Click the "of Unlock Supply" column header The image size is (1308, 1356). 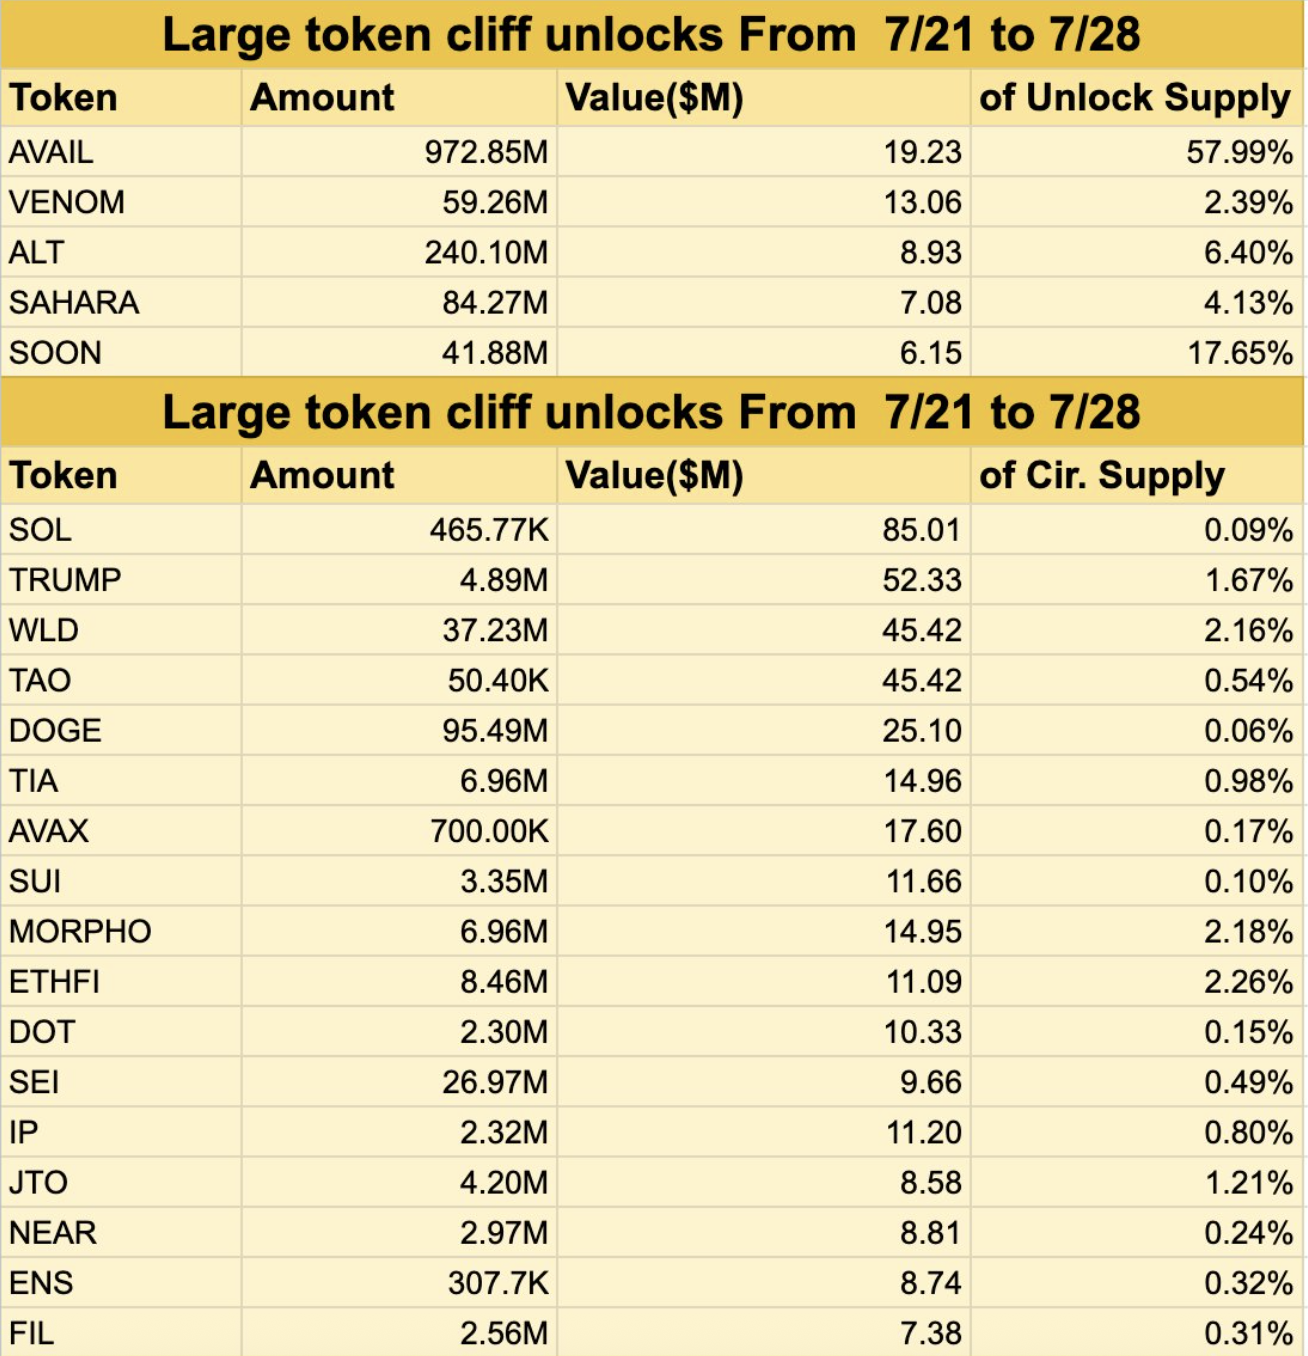pos(1135,98)
